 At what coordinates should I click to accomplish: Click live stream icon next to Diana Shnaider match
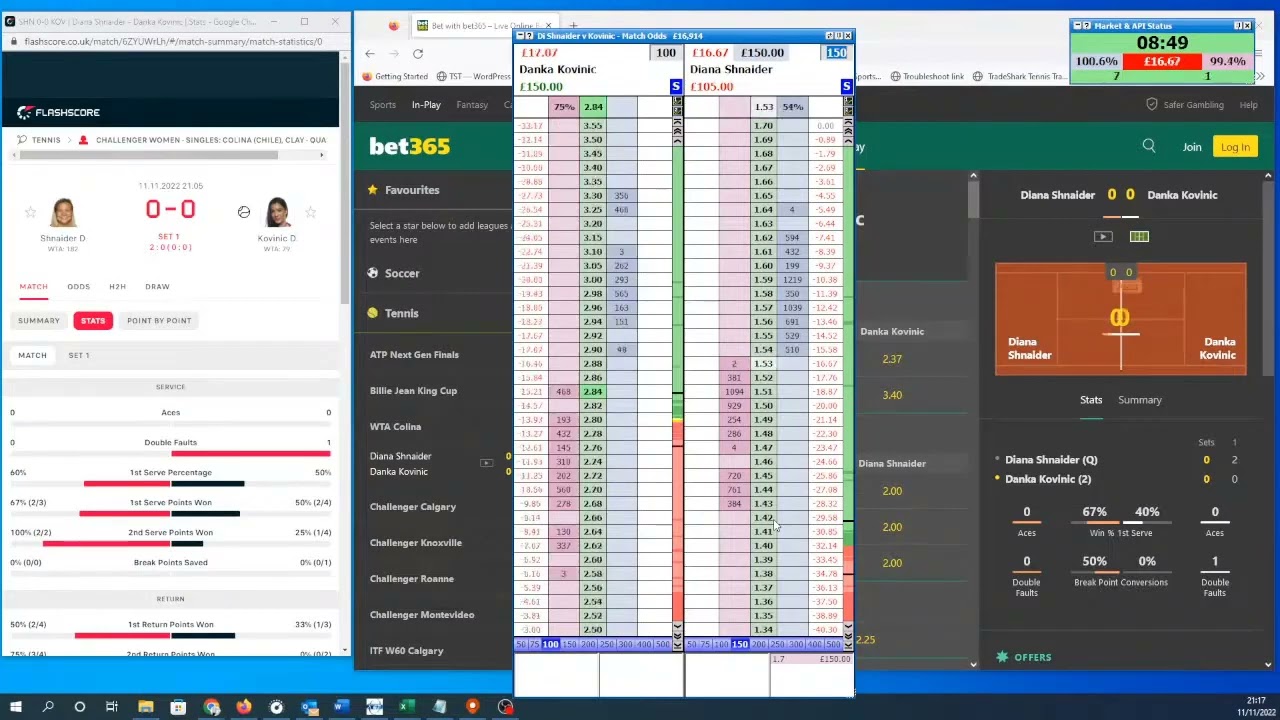point(486,463)
